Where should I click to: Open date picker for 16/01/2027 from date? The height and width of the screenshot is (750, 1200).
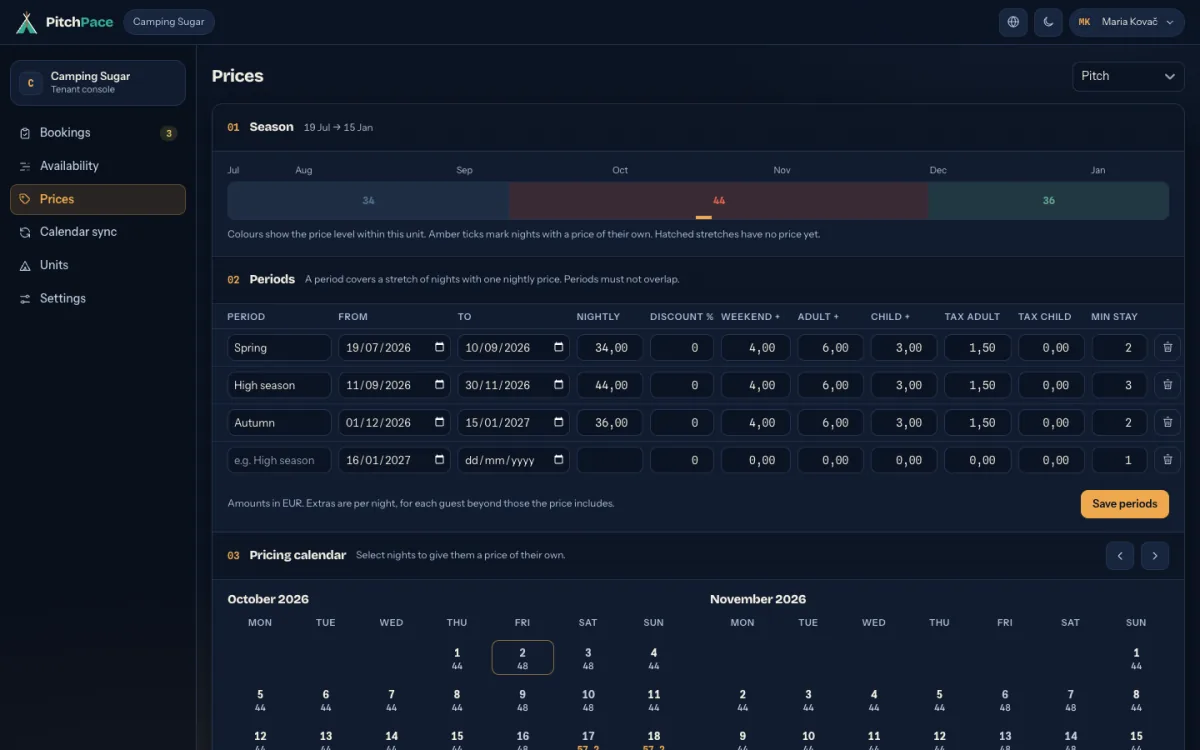pyautogui.click(x=440, y=460)
